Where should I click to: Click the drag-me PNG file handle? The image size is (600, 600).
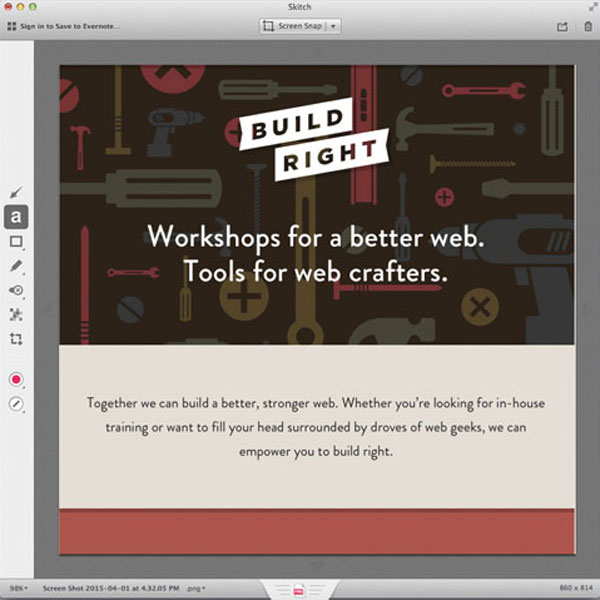pos(299,591)
